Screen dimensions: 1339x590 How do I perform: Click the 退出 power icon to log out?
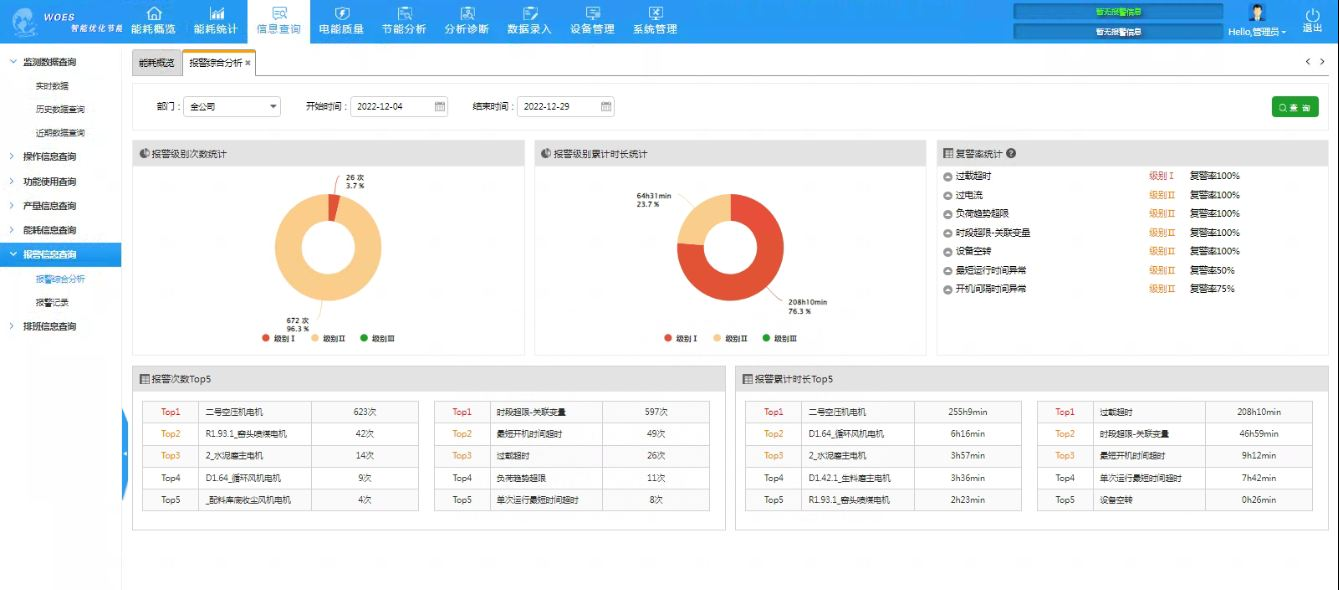(x=1312, y=15)
